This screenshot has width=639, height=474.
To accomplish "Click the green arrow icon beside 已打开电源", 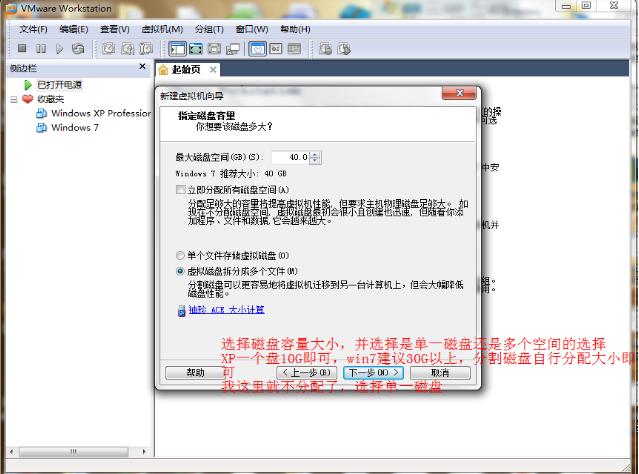I will pyautogui.click(x=28, y=85).
